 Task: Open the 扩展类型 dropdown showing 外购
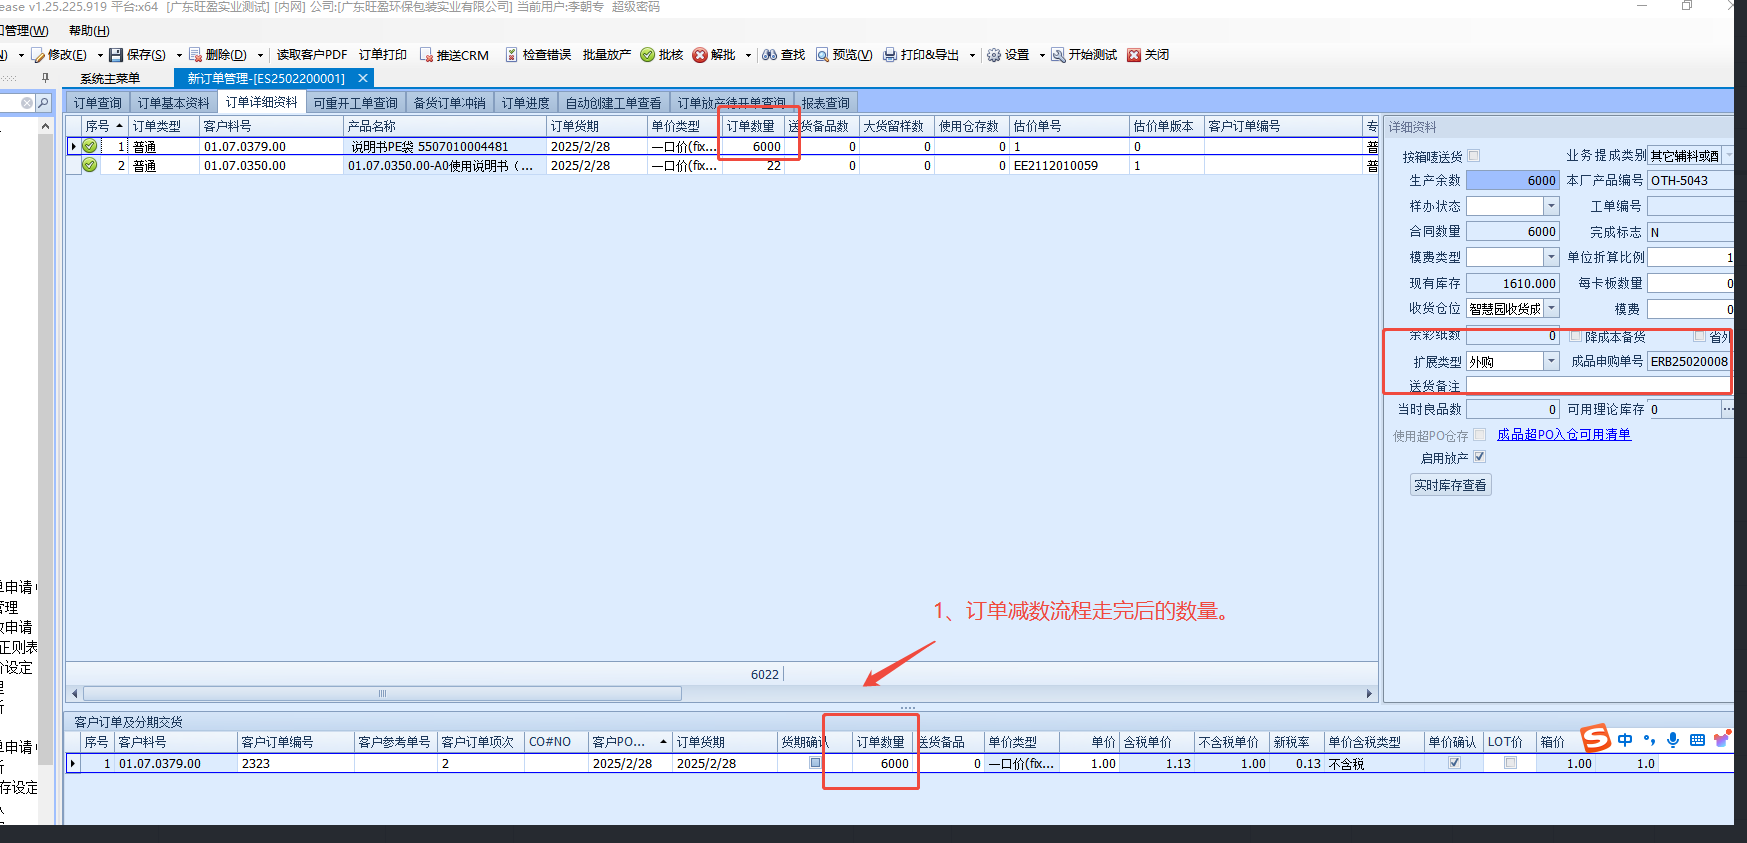(x=1551, y=361)
